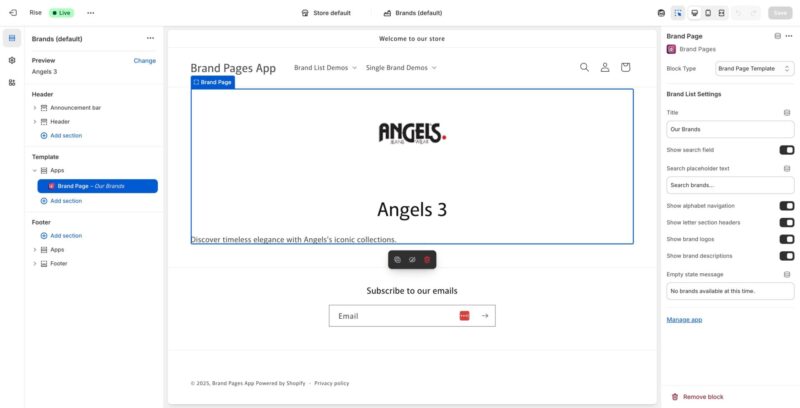Collapse the Template Apps section
Viewport: 800px width, 408px height.
pyautogui.click(x=35, y=170)
